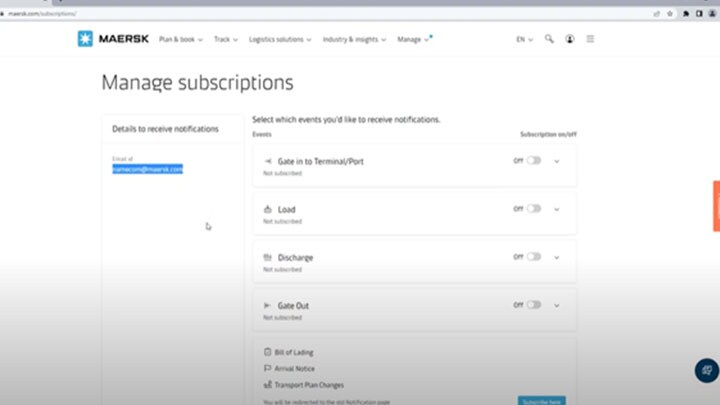This screenshot has width=720, height=405.
Task: Open the user account profile icon
Action: click(569, 39)
